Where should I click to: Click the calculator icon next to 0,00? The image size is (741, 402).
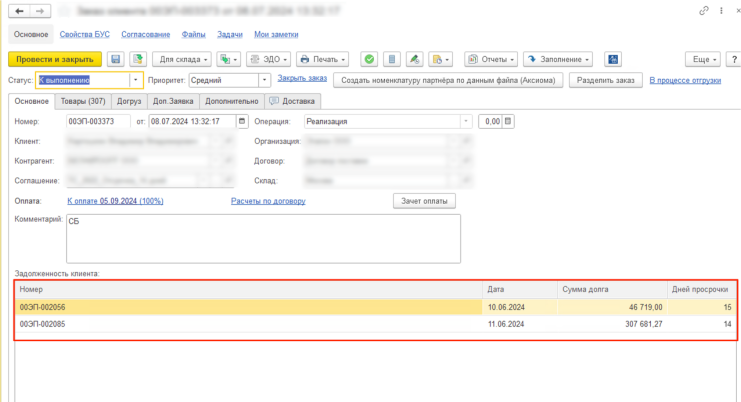[508, 121]
